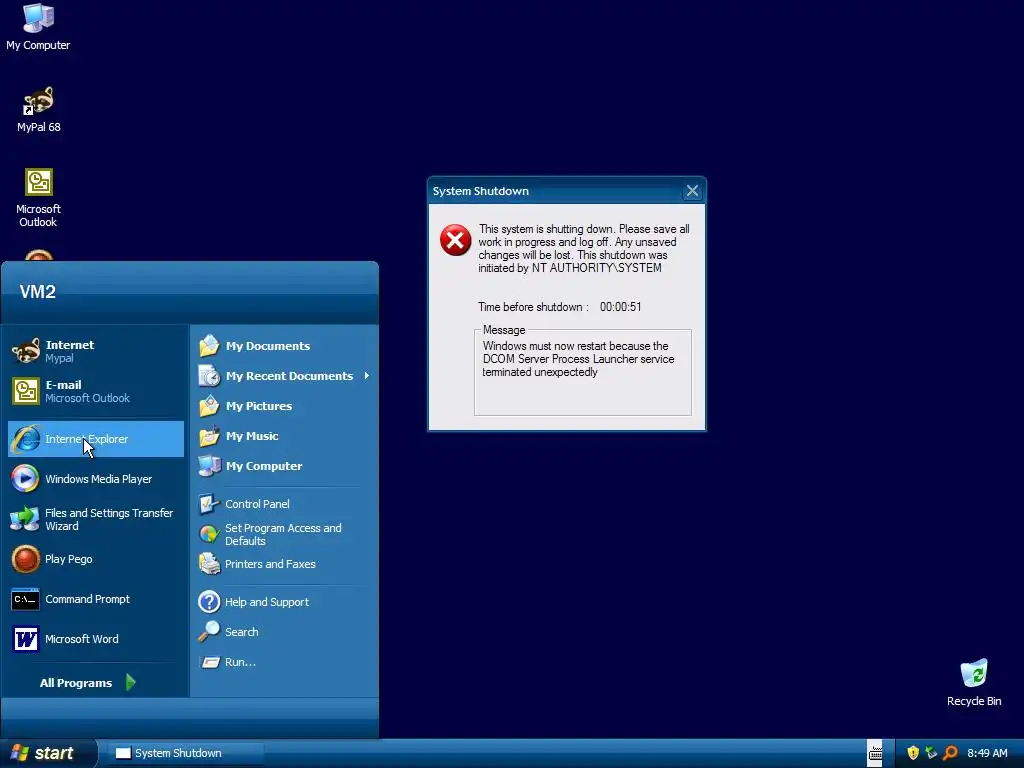The width and height of the screenshot is (1024, 768).
Task: Open My Computer from the Start menu
Action: click(284, 466)
